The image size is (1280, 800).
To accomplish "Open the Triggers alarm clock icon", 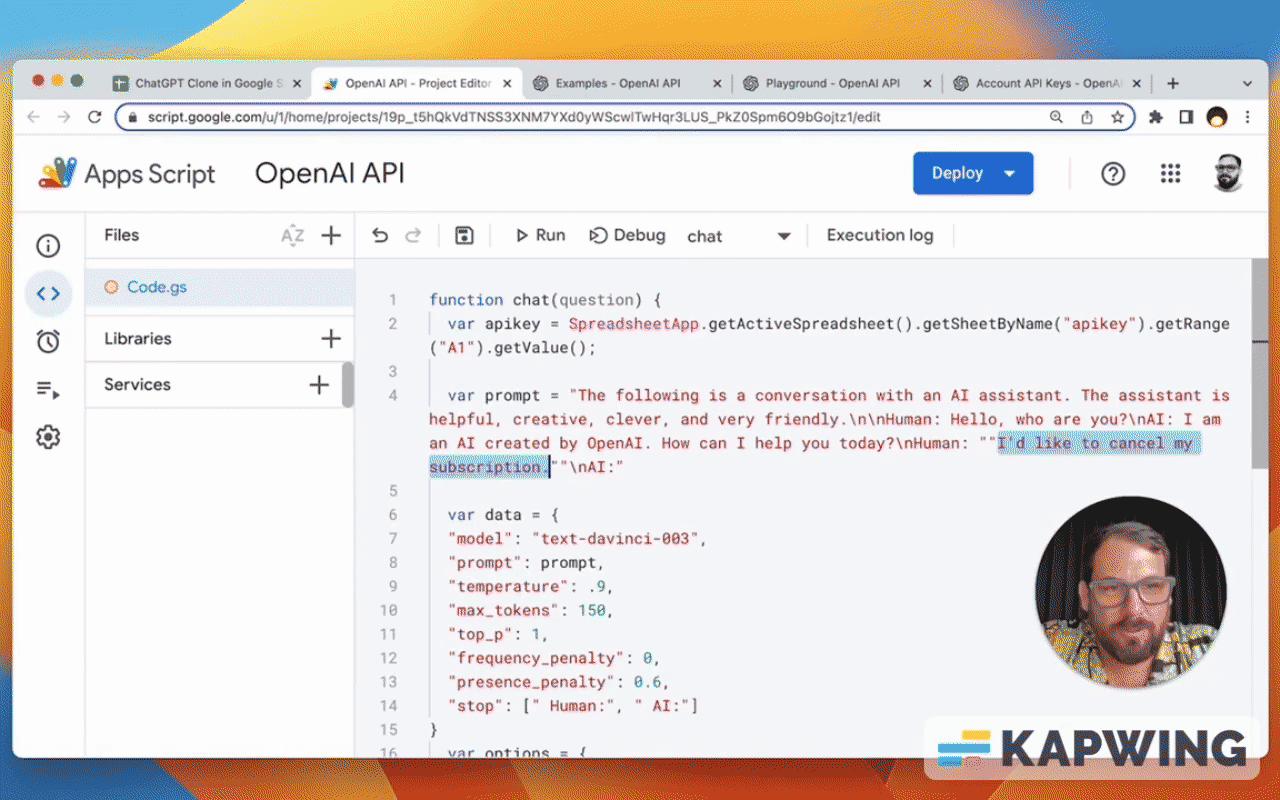I will click(x=48, y=342).
